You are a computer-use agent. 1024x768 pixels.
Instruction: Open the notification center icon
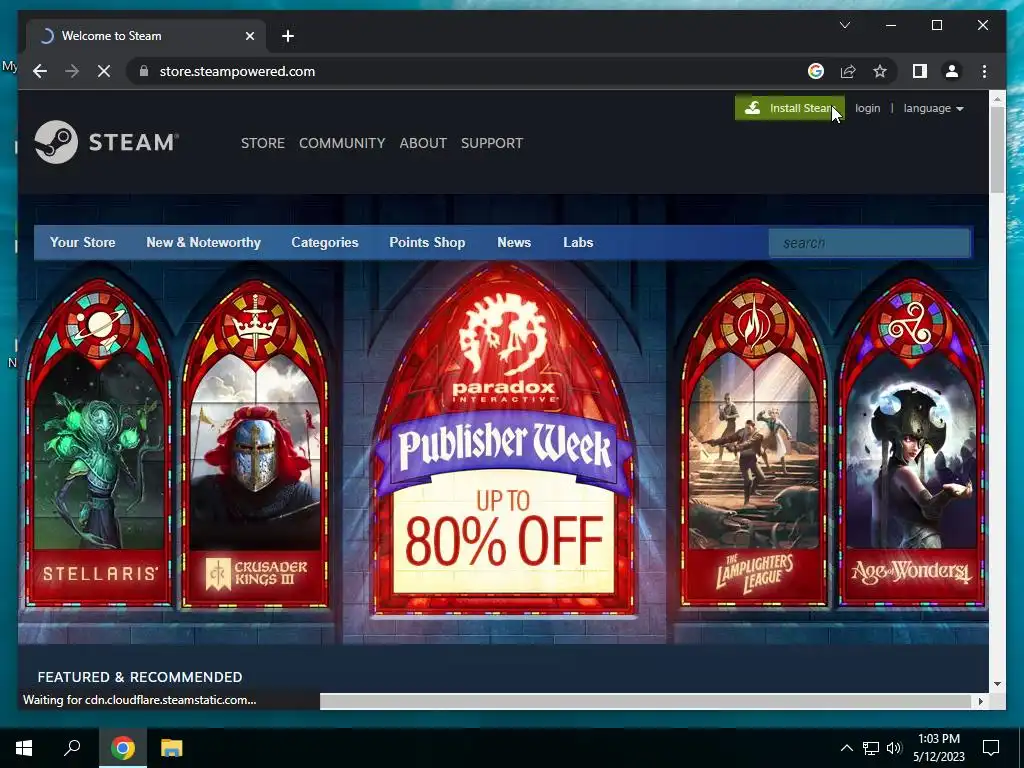[991, 748]
